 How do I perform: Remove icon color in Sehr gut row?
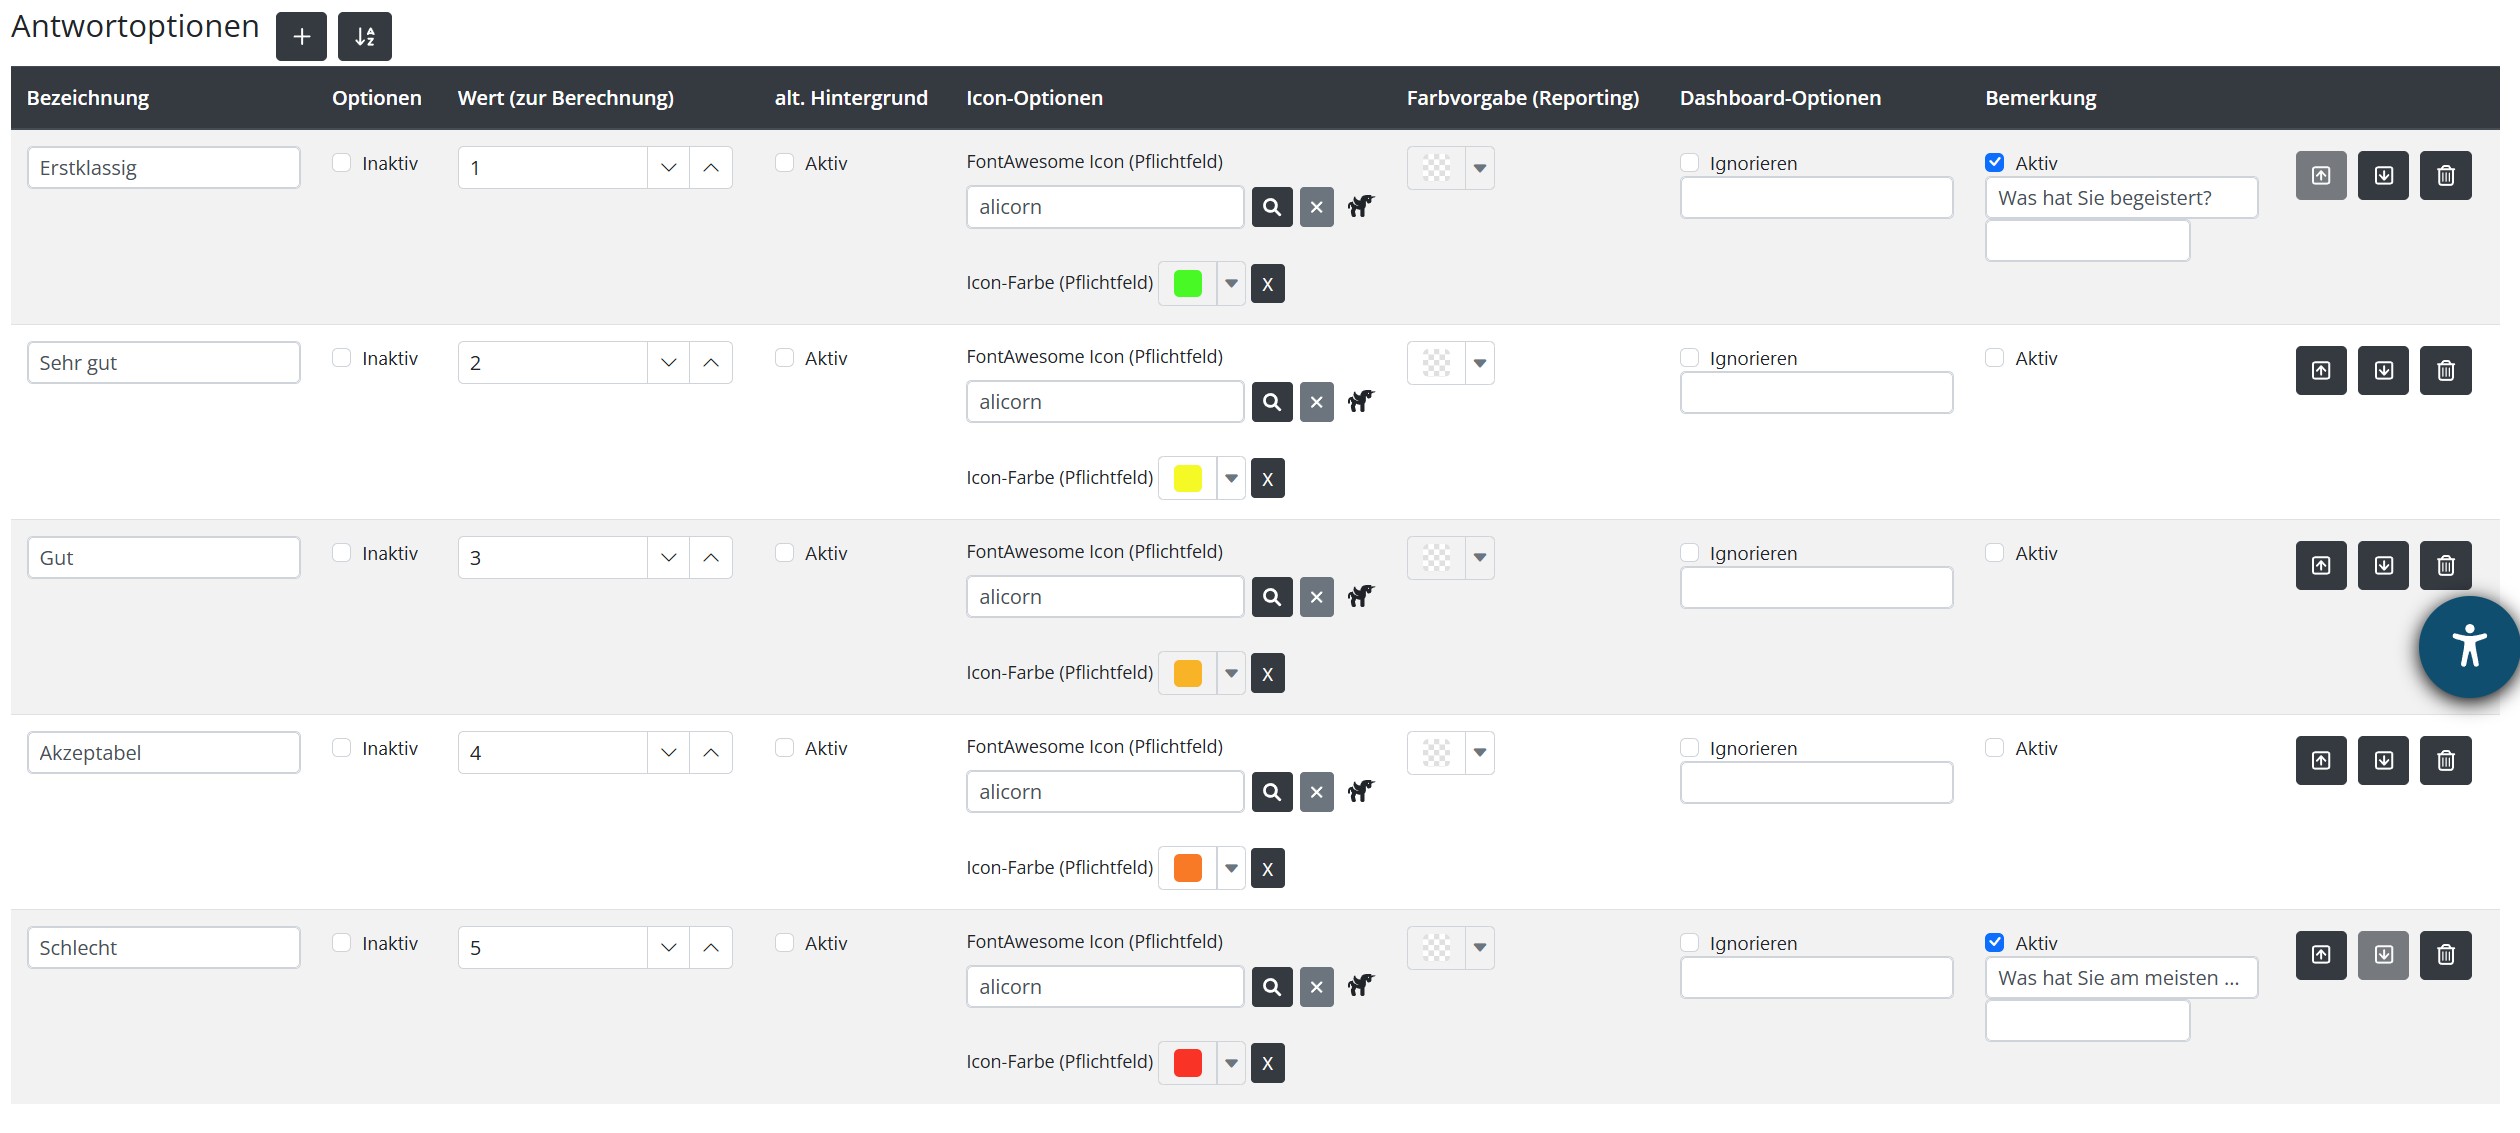coord(1267,479)
